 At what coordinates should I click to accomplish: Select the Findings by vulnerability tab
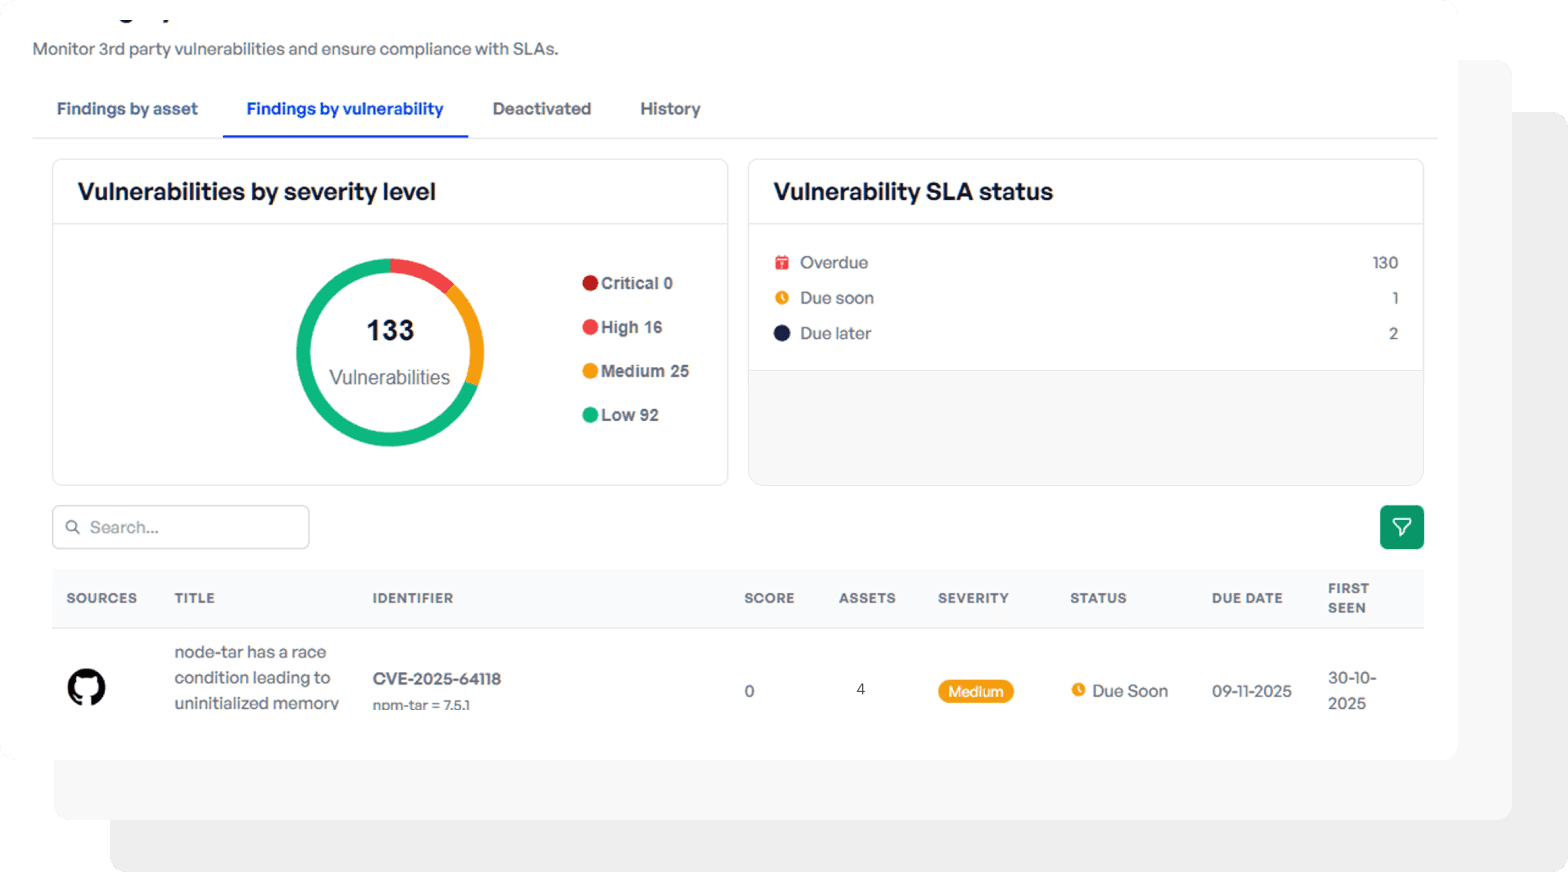345,109
